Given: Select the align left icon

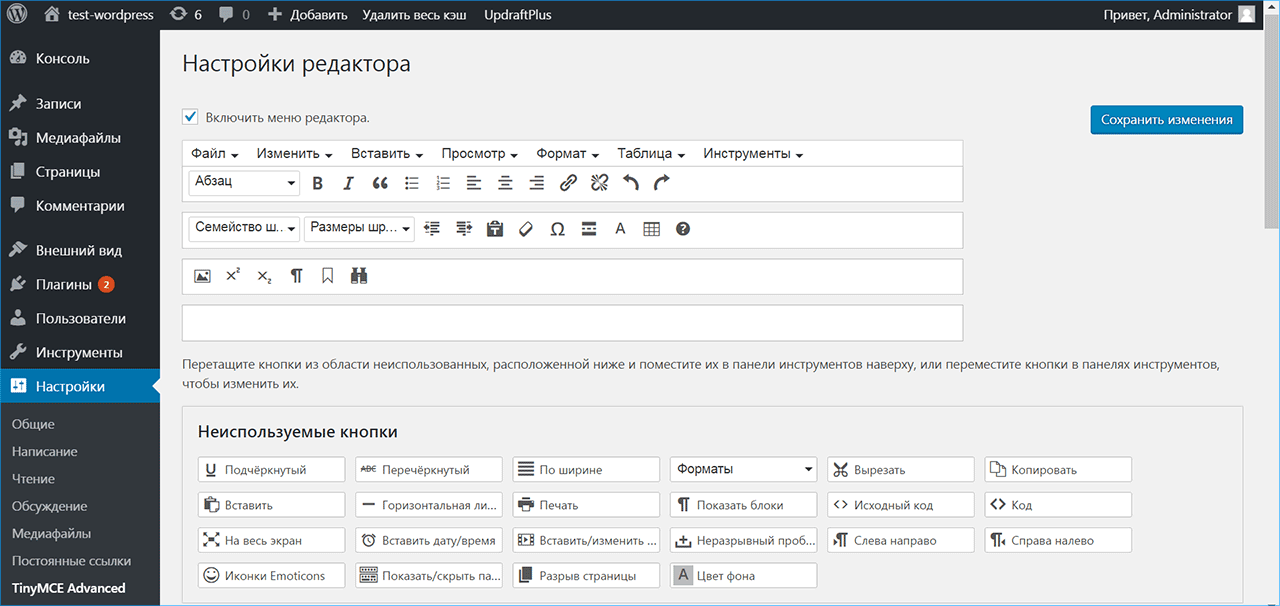Looking at the screenshot, I should (x=474, y=183).
